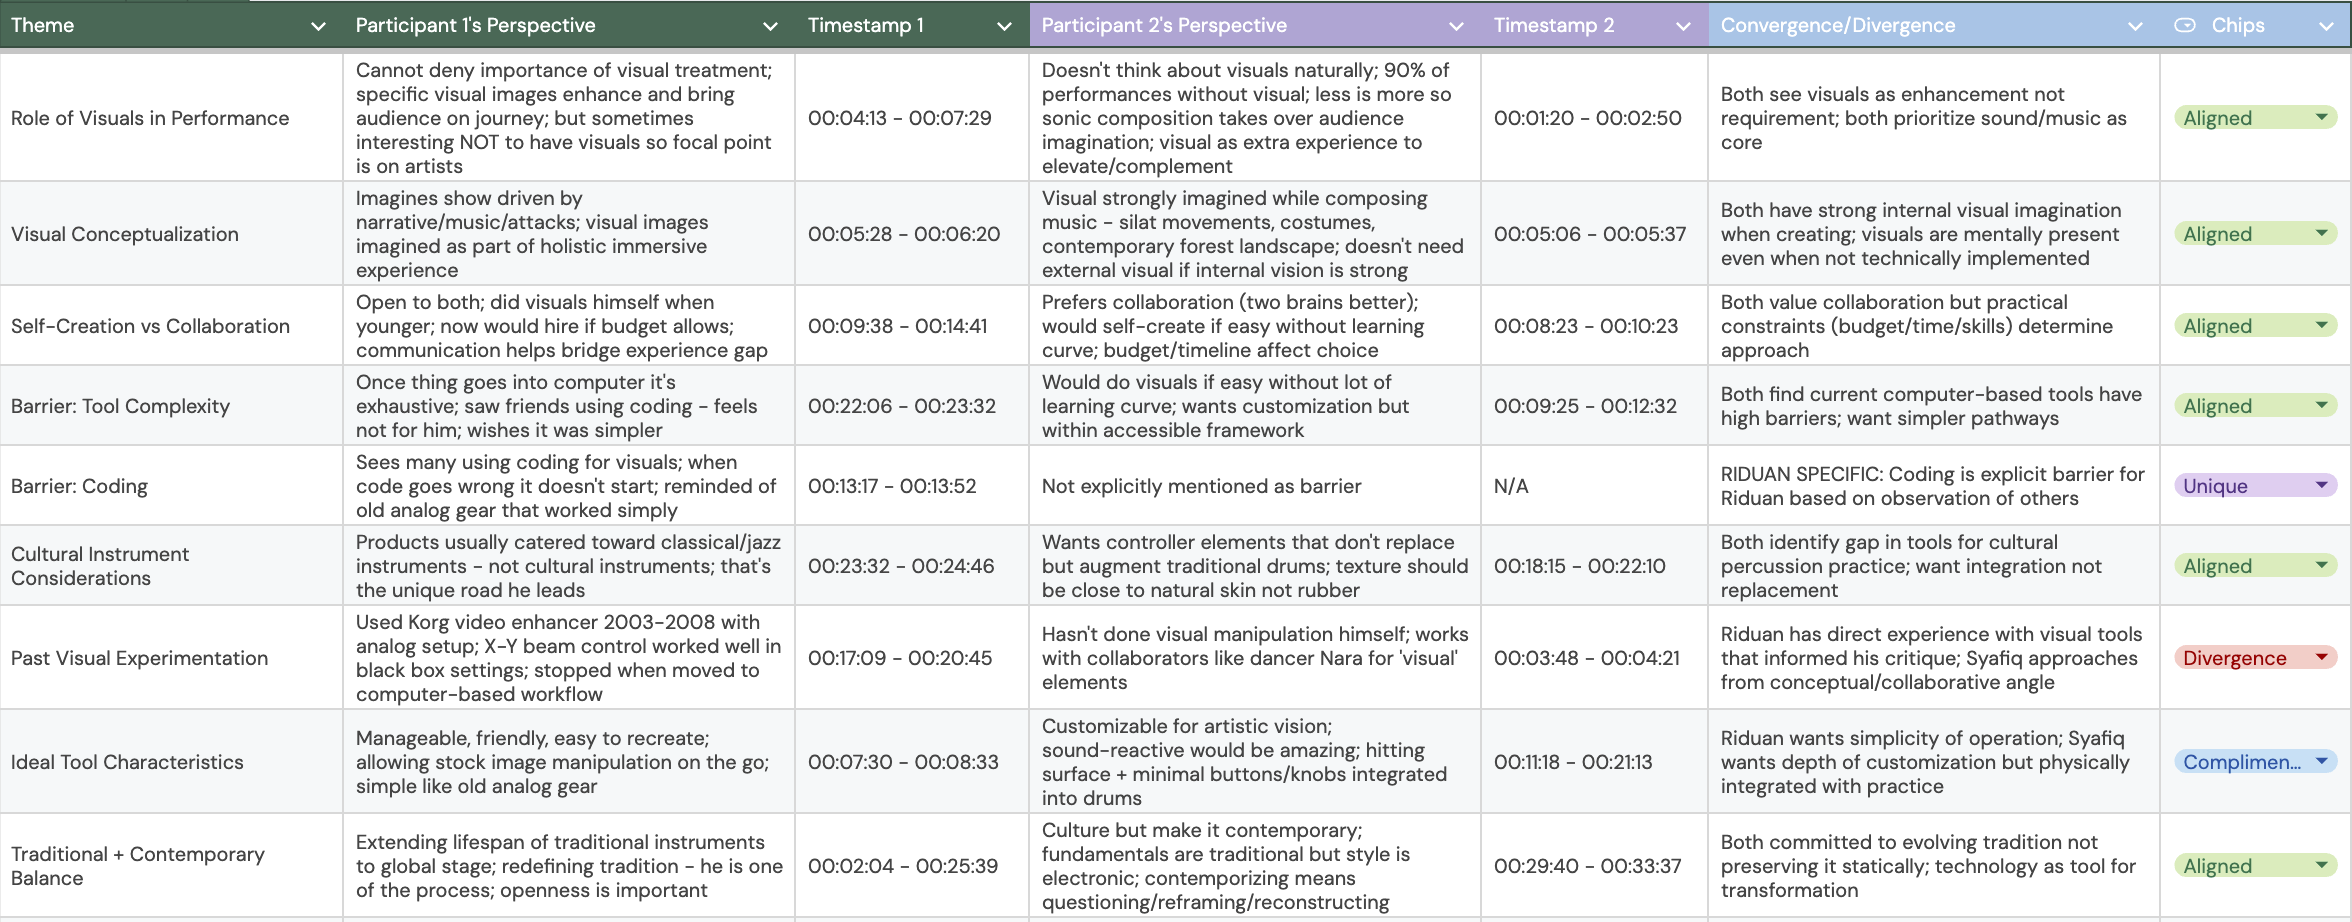This screenshot has width=2352, height=922.
Task: Open the Convergence/Divergence column dropdown arrow
Action: 2135,26
